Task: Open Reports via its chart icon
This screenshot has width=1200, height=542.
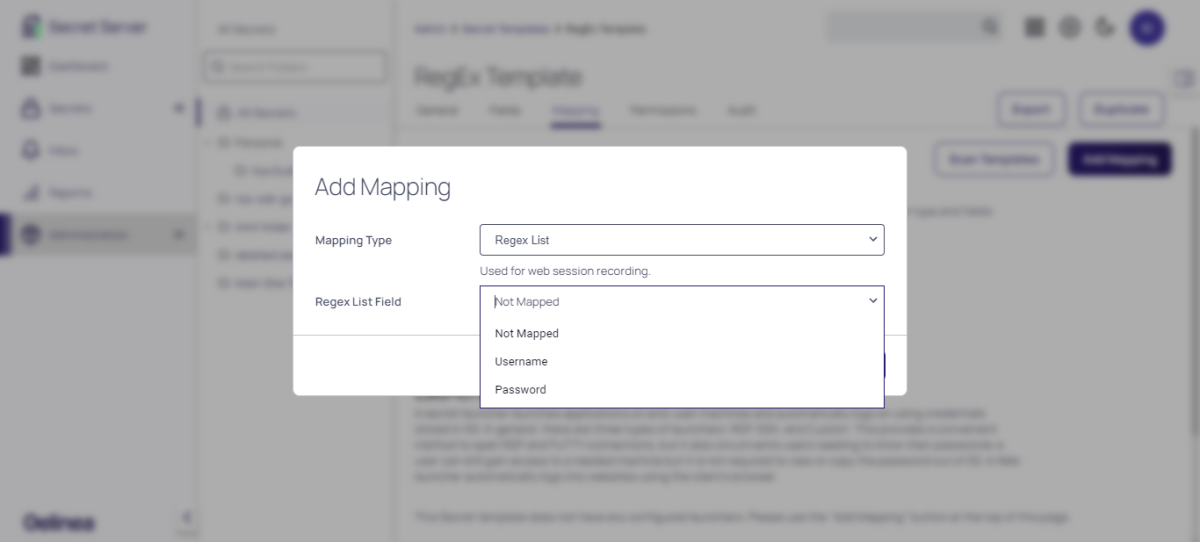Action: click(31, 192)
